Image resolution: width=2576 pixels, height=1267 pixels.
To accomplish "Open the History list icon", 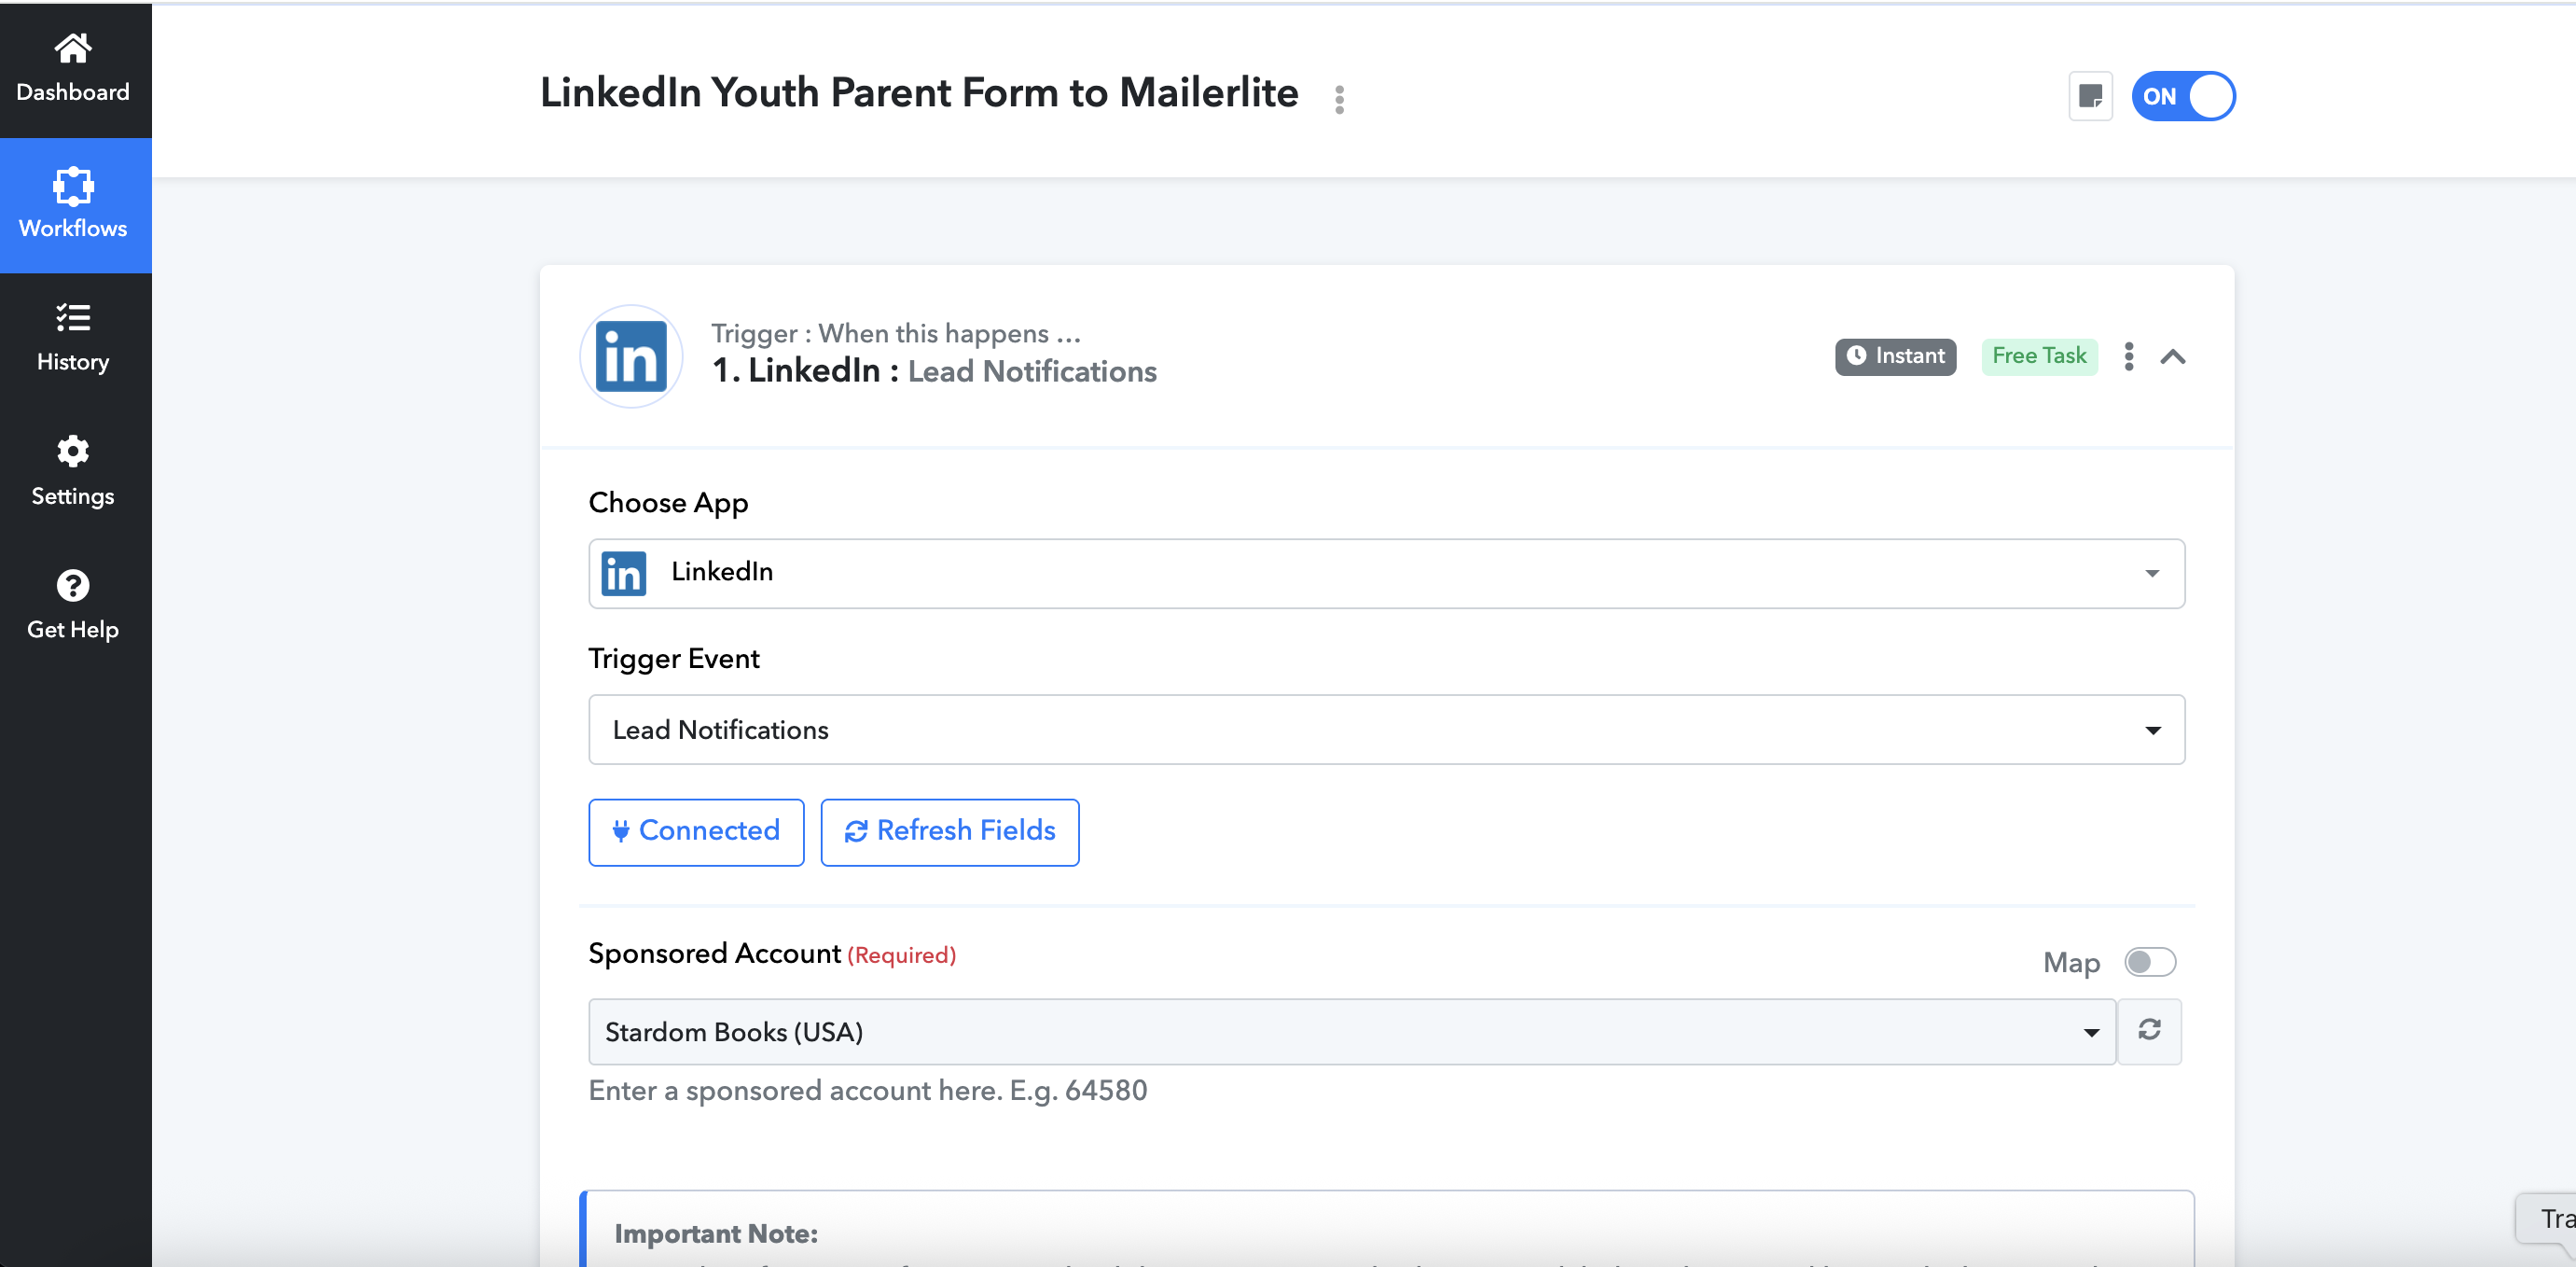I will 72,318.
